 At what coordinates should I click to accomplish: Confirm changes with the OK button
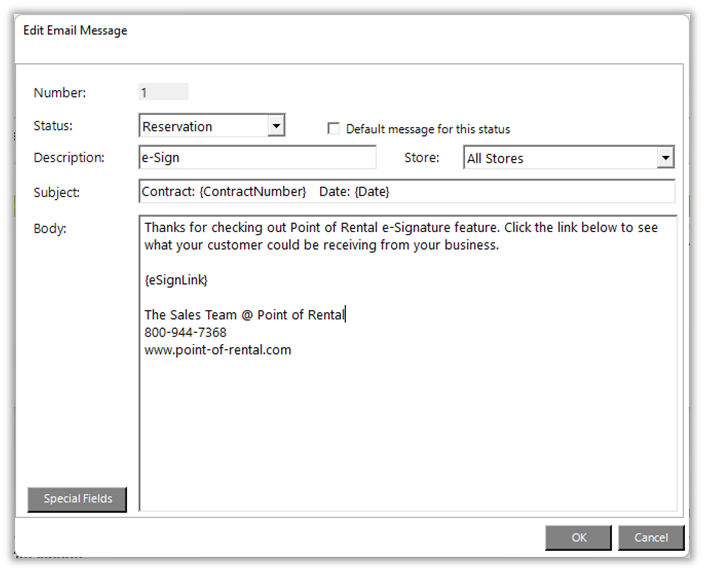(578, 537)
